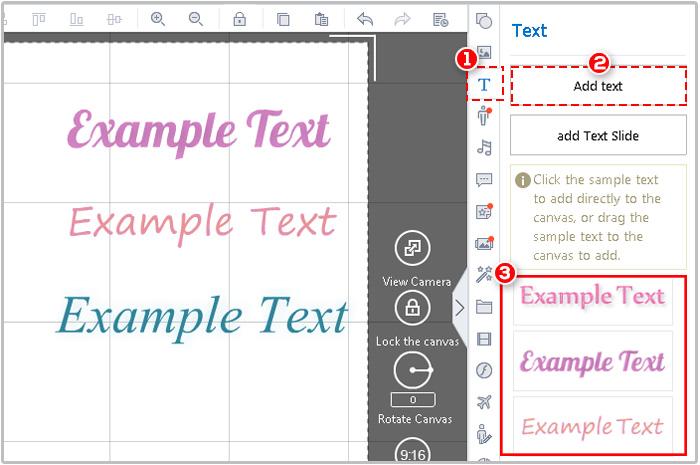Choose the purple script Example Text sample

[x=593, y=361]
